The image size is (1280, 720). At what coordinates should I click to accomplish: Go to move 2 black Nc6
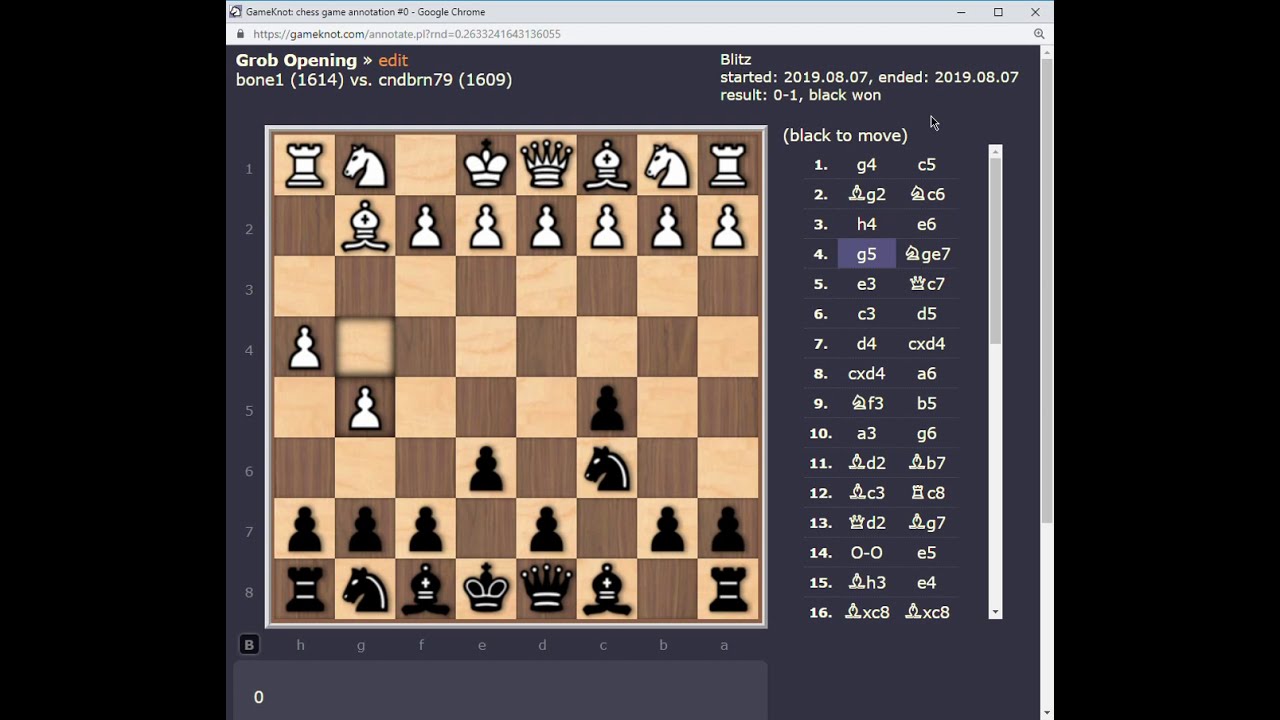coord(927,194)
